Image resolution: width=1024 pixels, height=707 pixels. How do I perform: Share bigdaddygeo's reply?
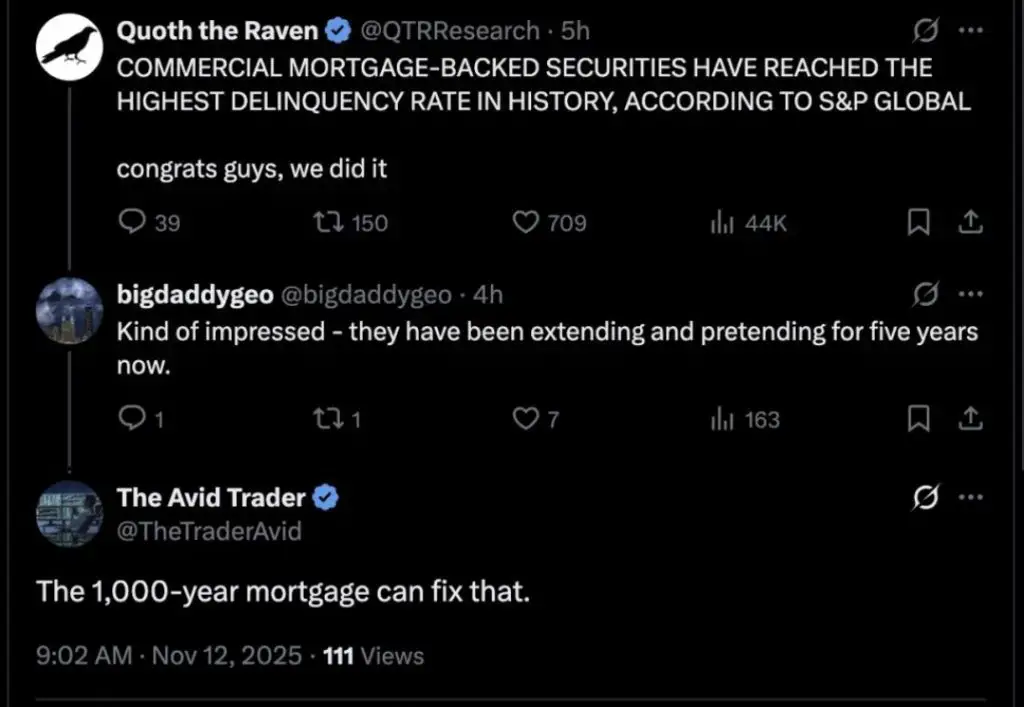click(x=968, y=420)
